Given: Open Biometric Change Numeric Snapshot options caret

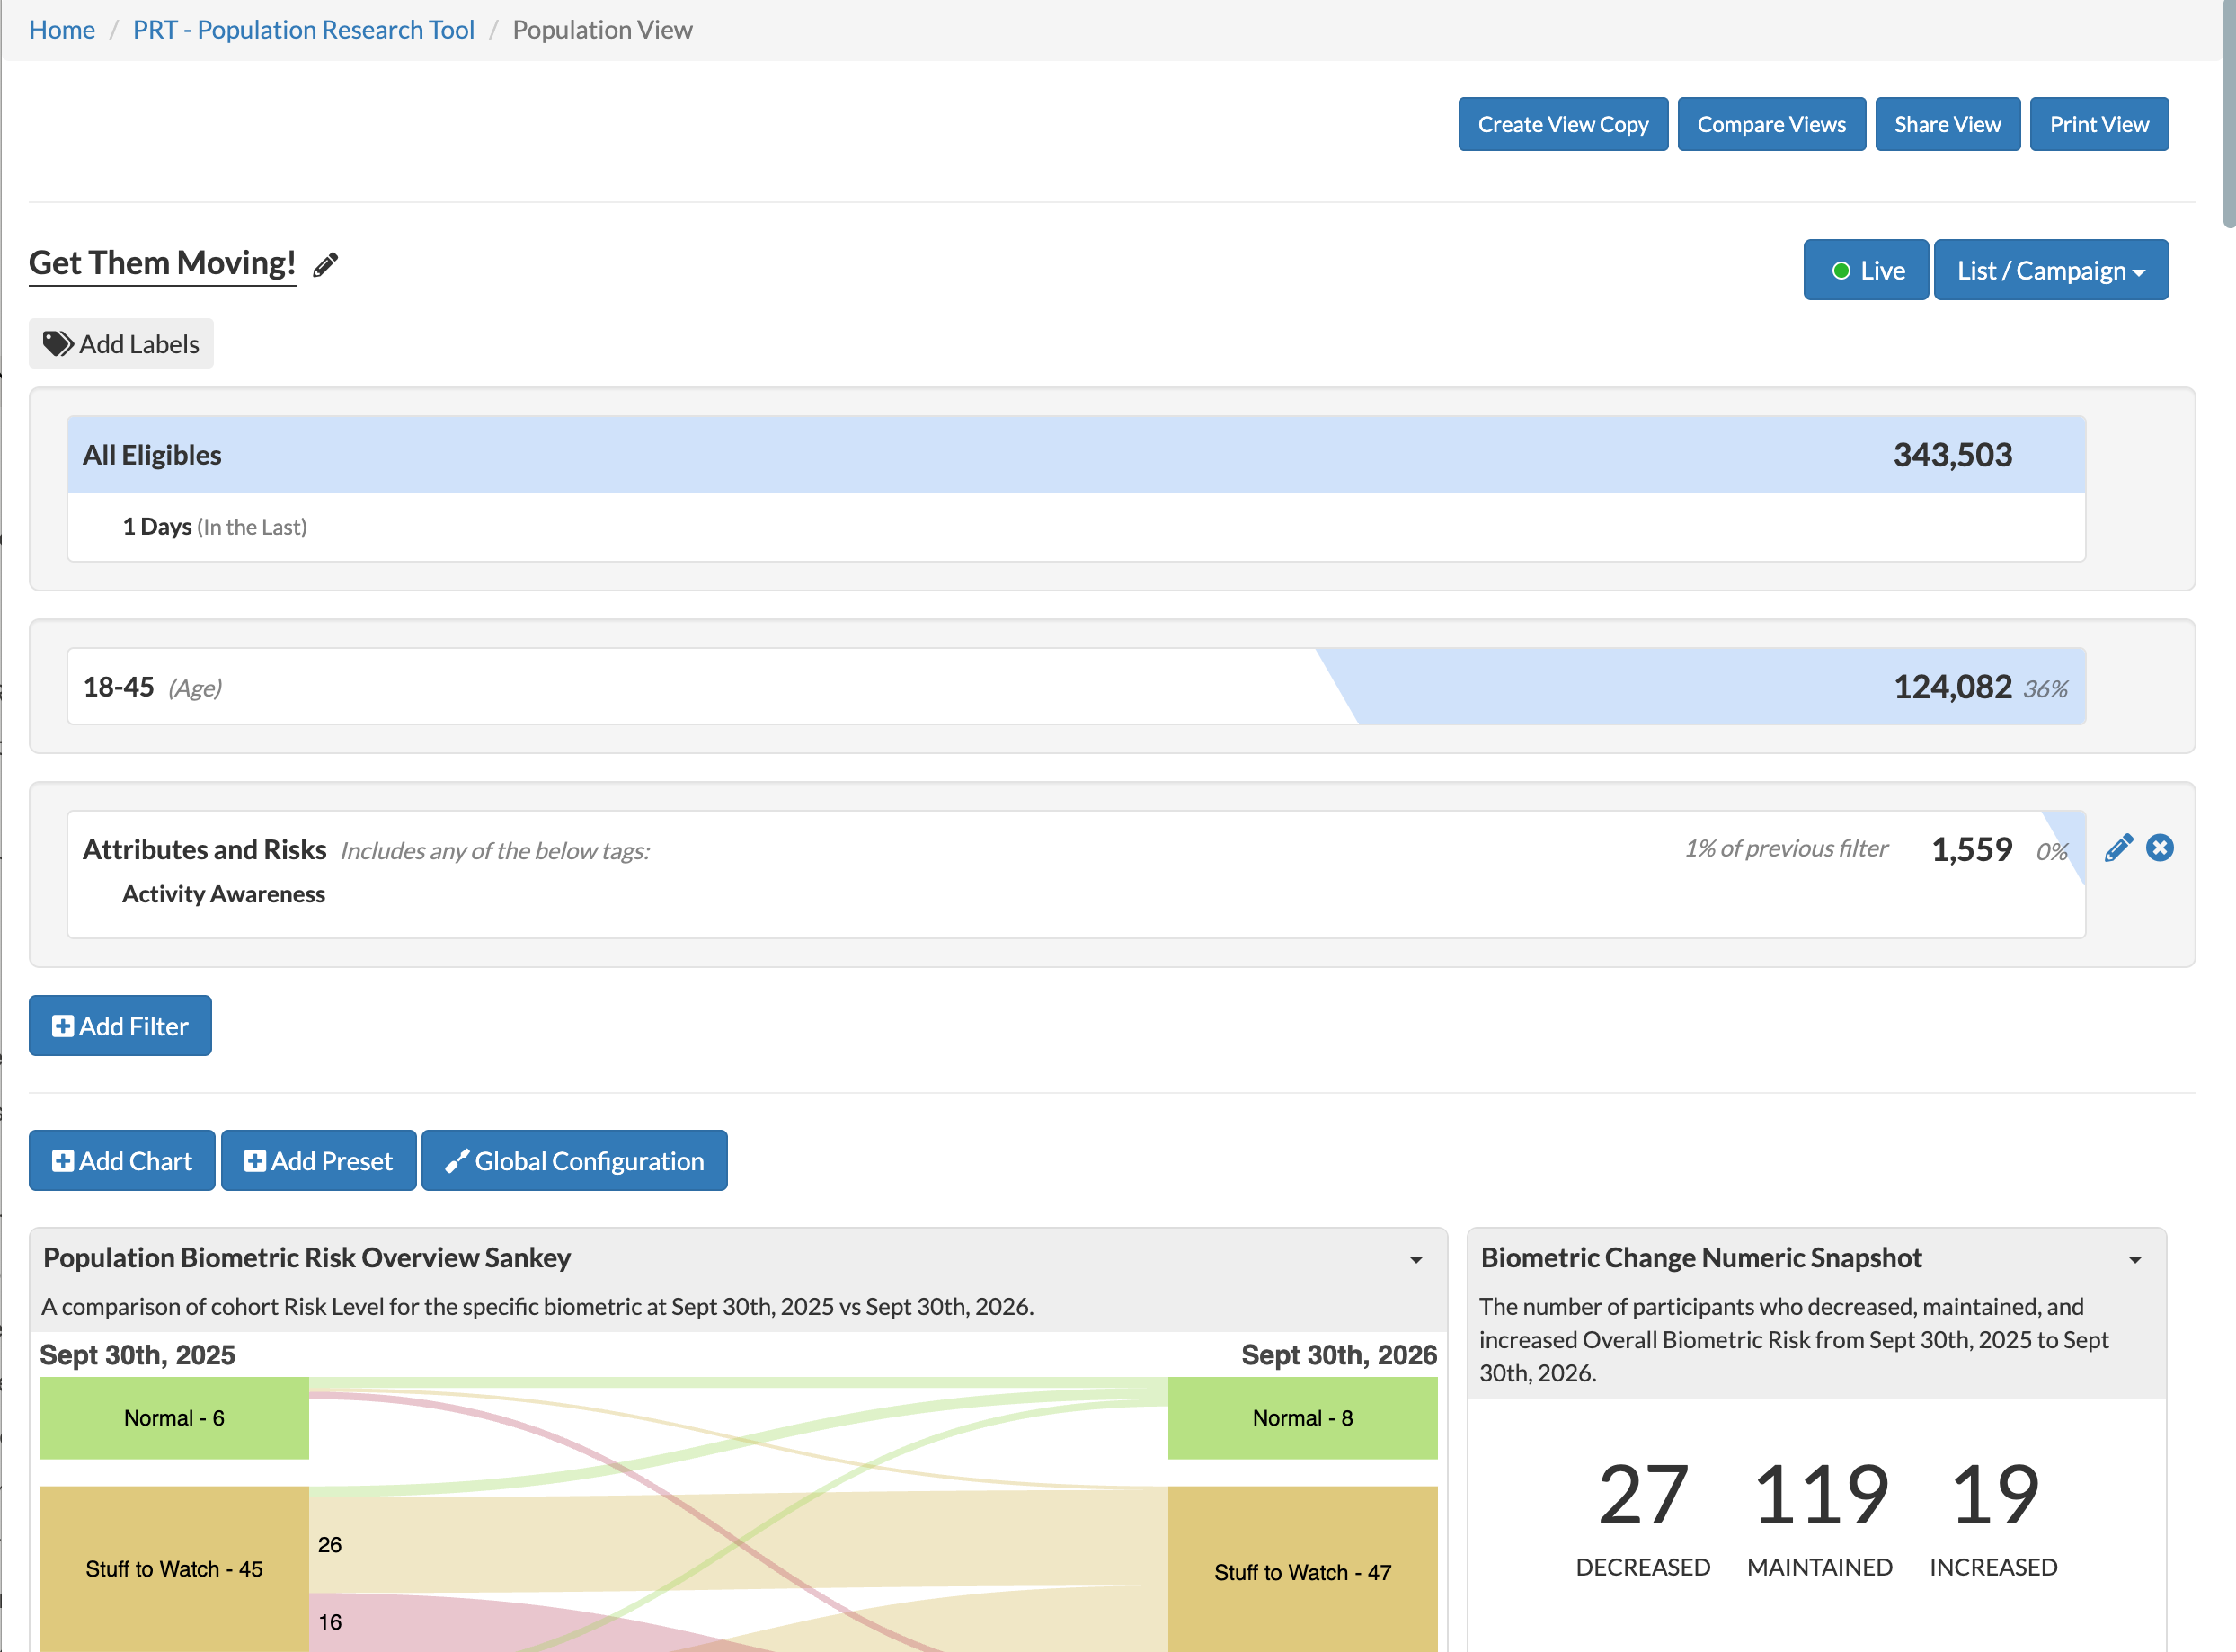Looking at the screenshot, I should [x=2135, y=1260].
